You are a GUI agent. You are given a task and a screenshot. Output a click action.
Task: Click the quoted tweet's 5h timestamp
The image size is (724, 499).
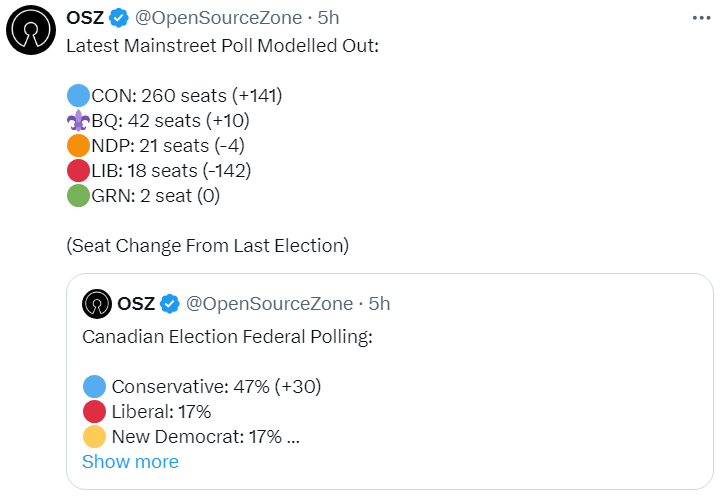click(379, 304)
